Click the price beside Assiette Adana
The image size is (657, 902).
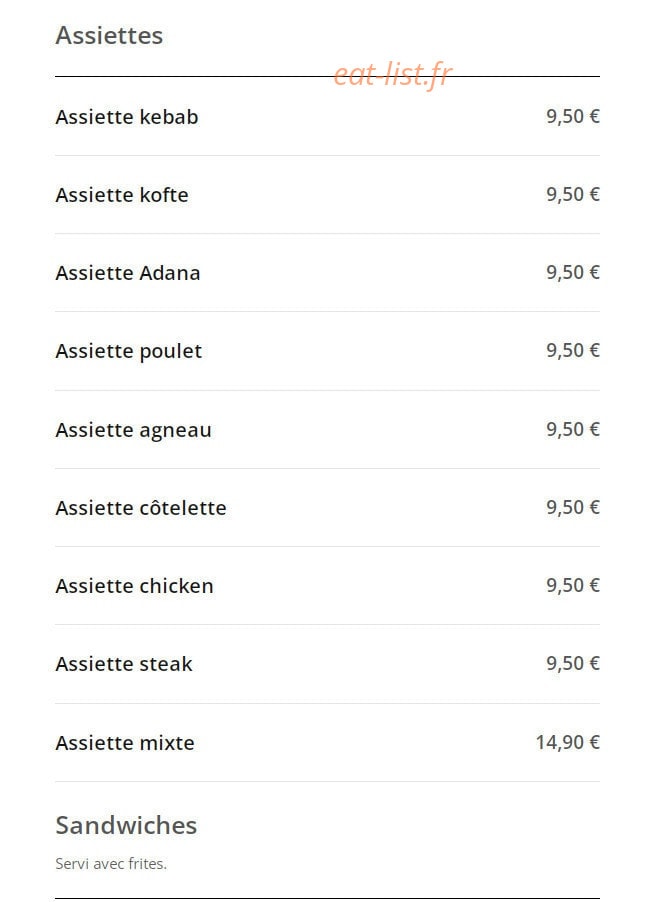click(x=573, y=272)
